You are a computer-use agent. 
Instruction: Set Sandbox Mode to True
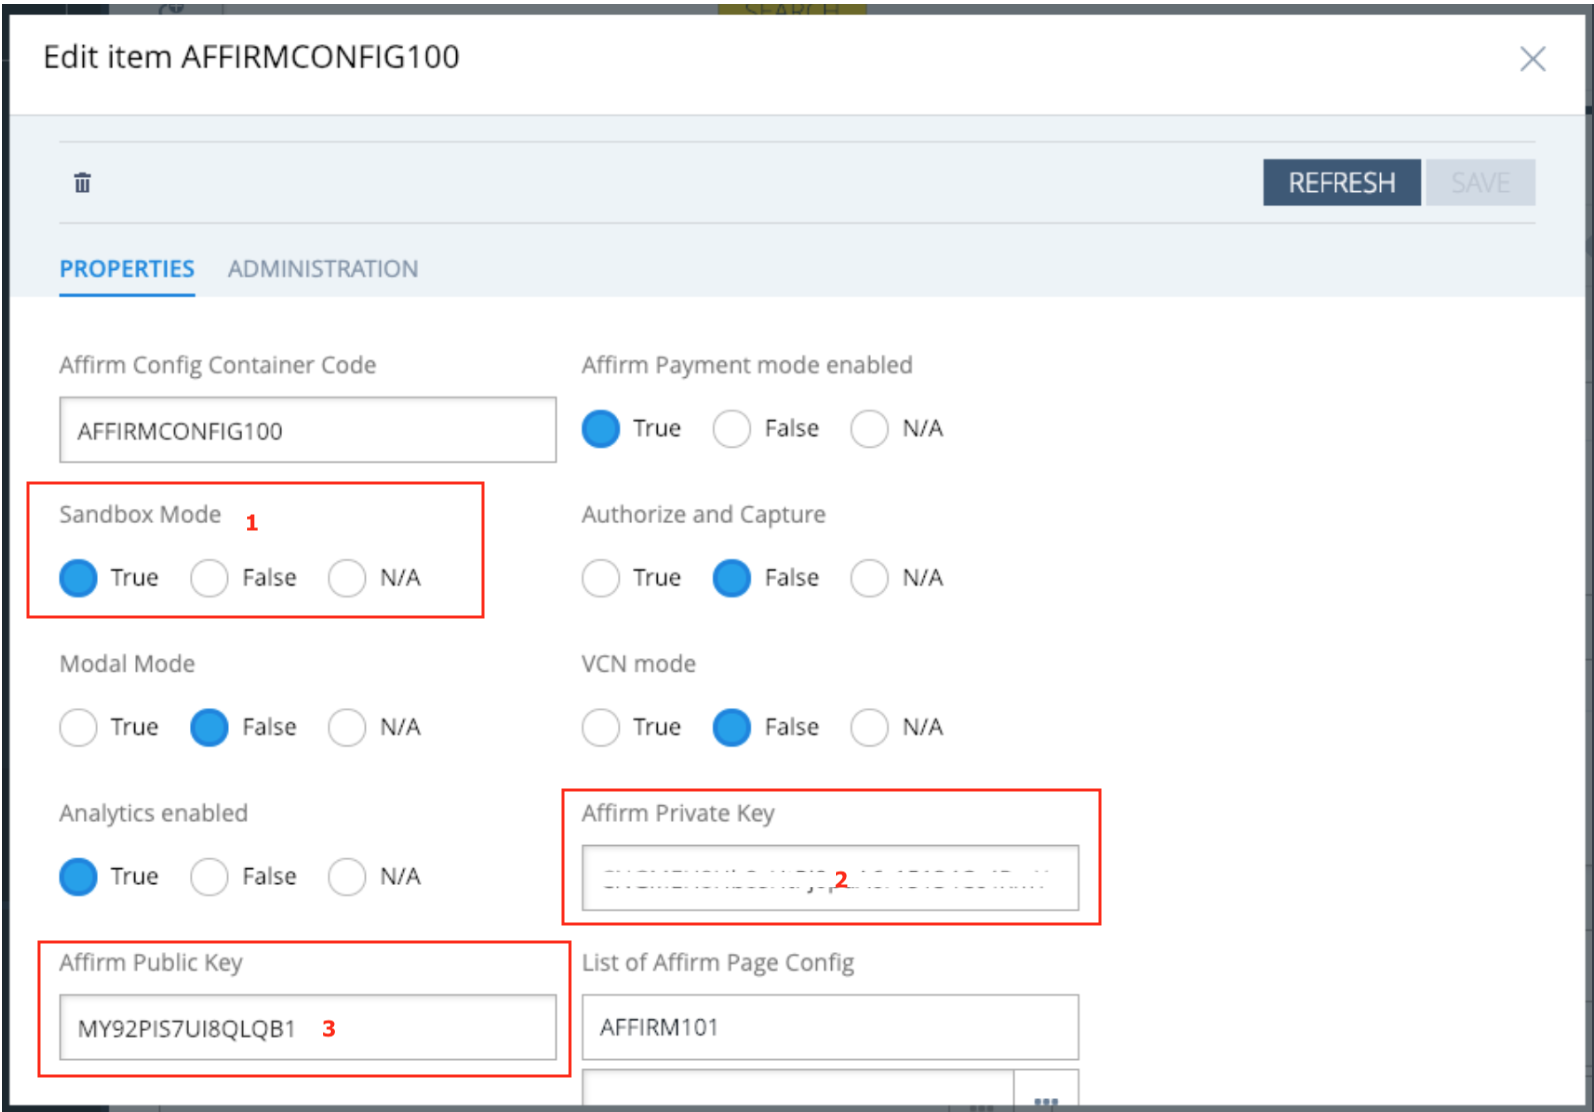pos(78,578)
